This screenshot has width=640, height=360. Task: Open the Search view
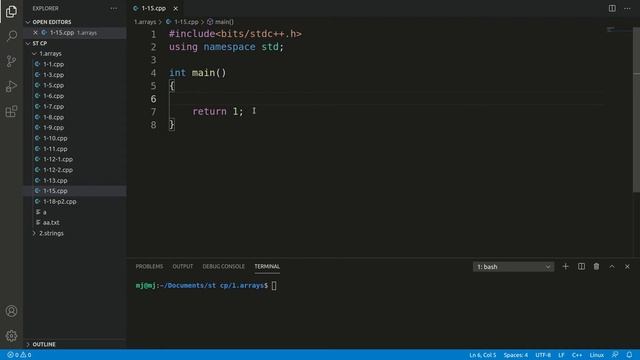[x=11, y=36]
